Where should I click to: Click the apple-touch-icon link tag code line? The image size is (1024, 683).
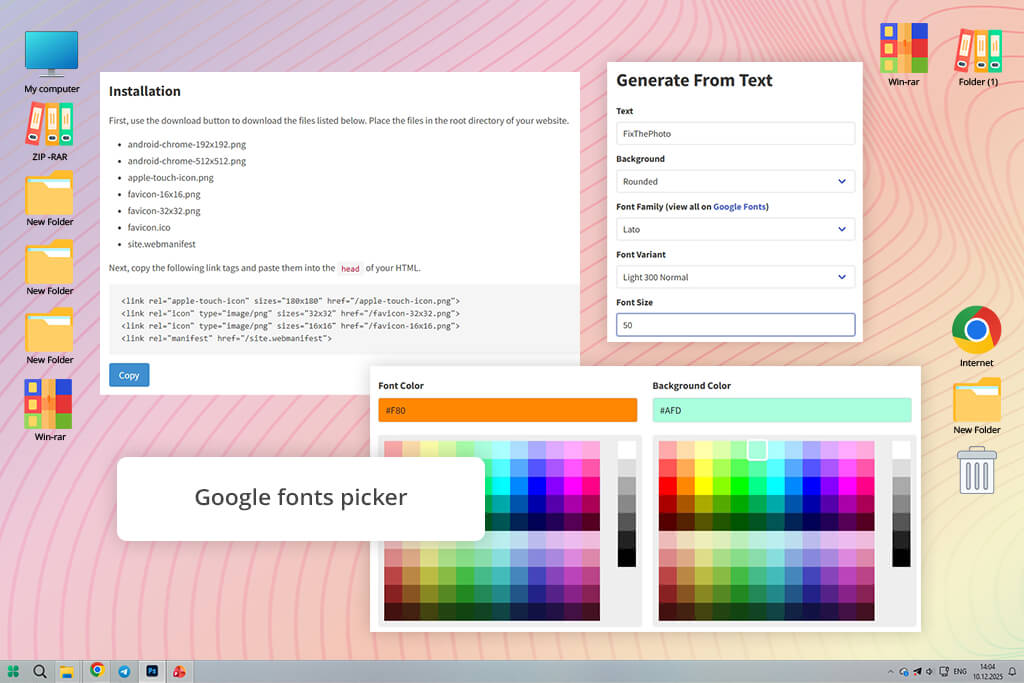point(291,301)
